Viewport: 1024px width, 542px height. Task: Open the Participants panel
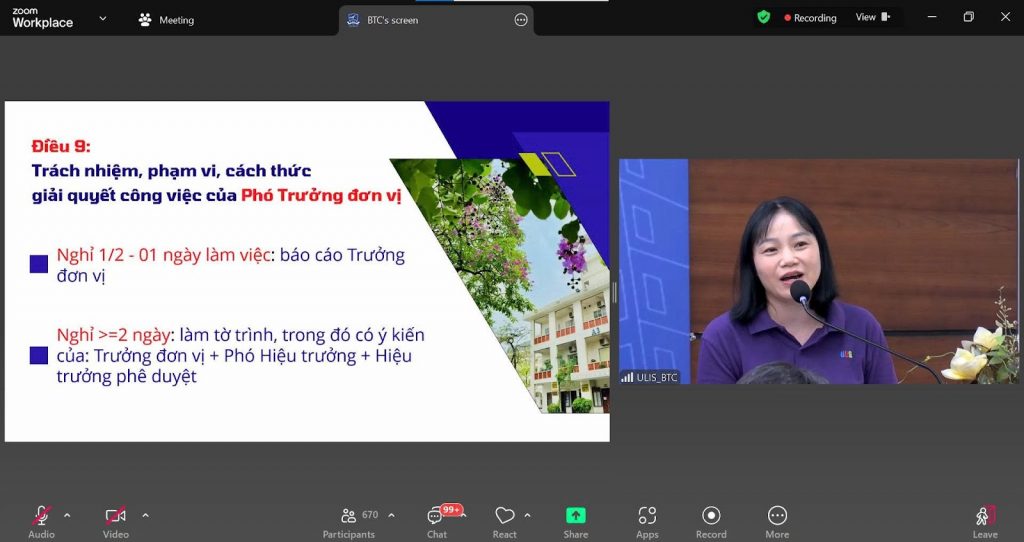point(348,520)
